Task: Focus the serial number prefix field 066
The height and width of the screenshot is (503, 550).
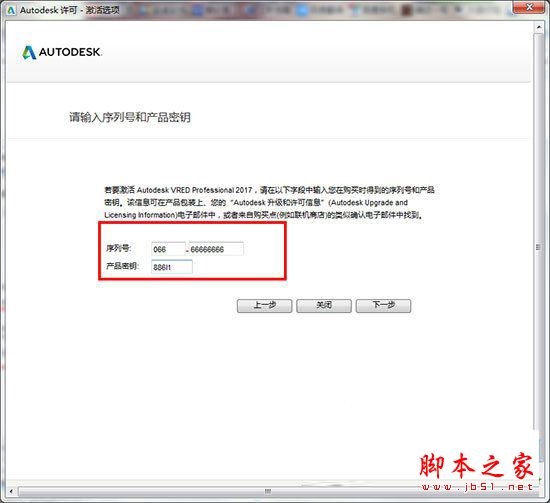Action: coord(168,249)
